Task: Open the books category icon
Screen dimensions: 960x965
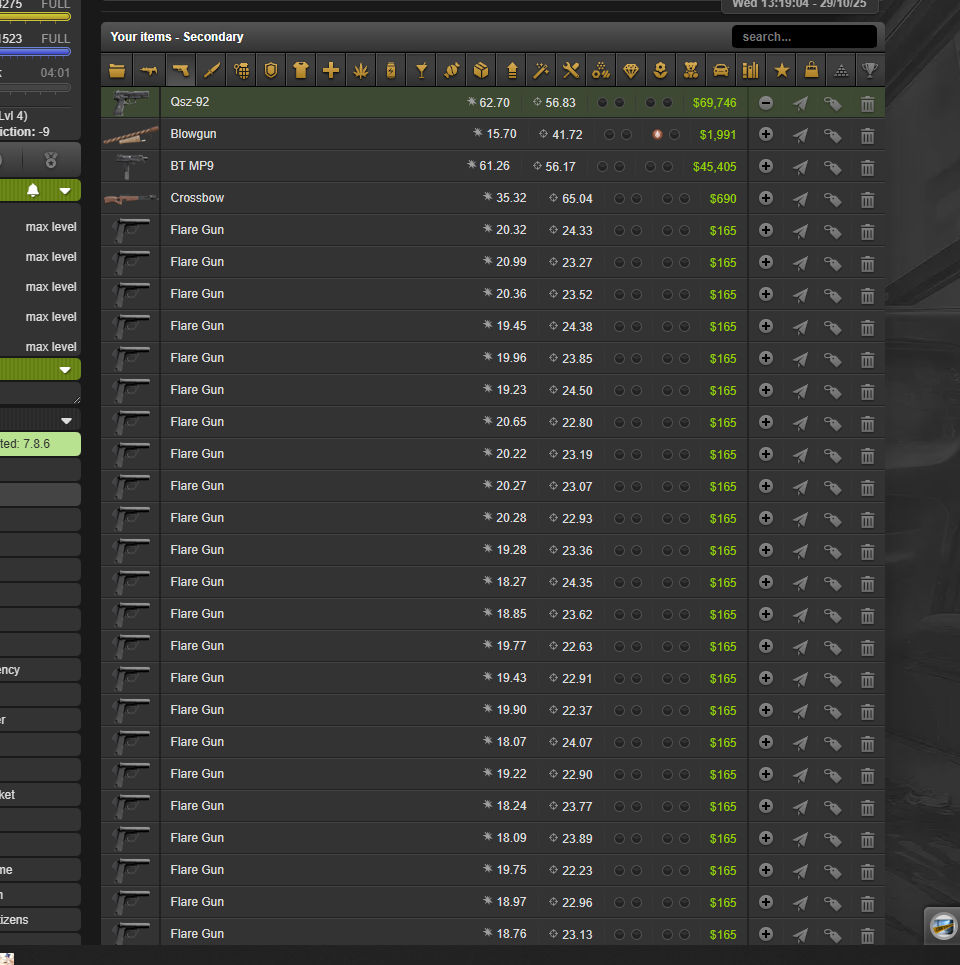Action: [x=751, y=71]
